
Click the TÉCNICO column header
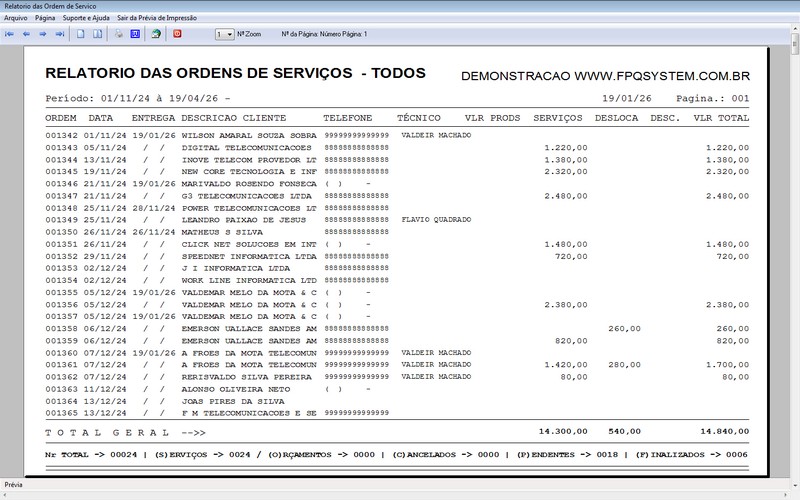point(418,118)
